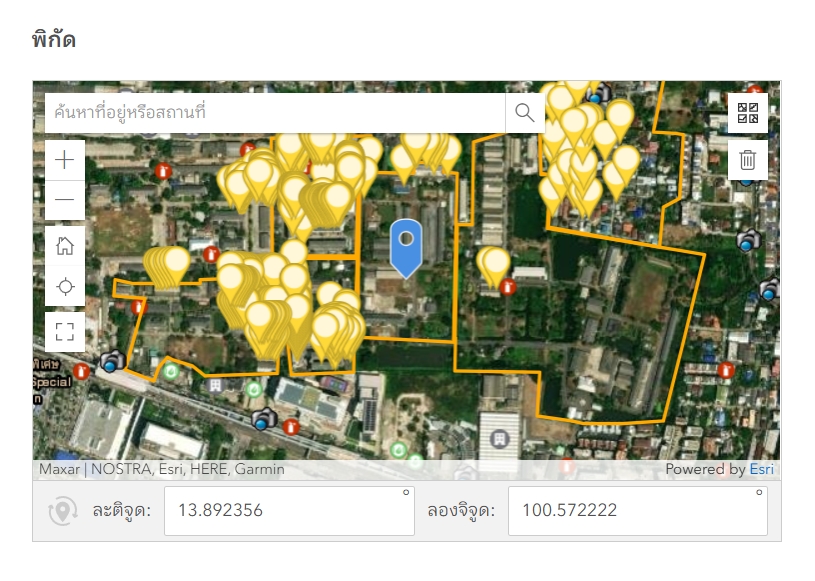Click the camera marker below the trash button
Screen dimensions: 815x581
point(748,240)
